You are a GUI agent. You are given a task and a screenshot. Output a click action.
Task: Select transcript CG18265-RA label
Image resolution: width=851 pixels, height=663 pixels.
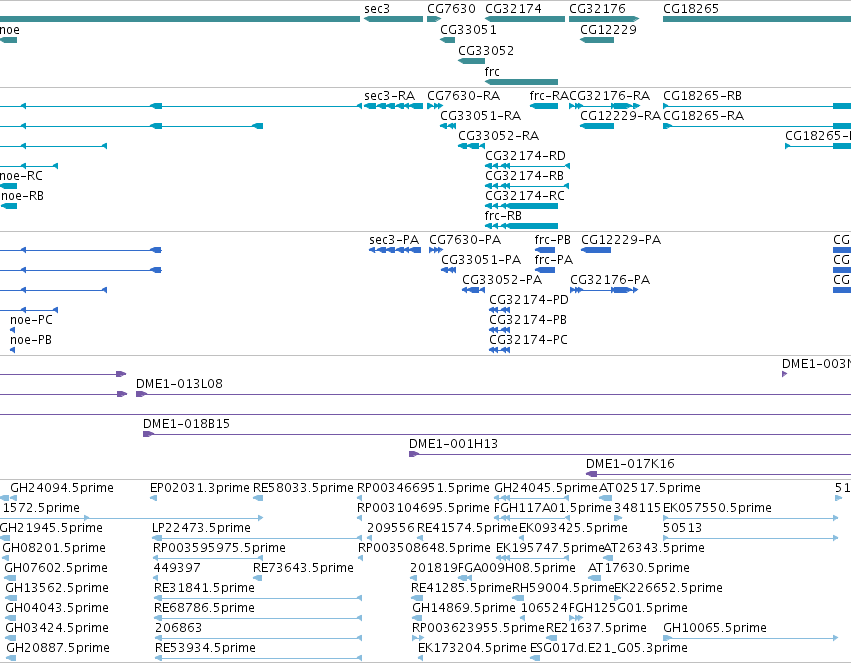point(703,116)
